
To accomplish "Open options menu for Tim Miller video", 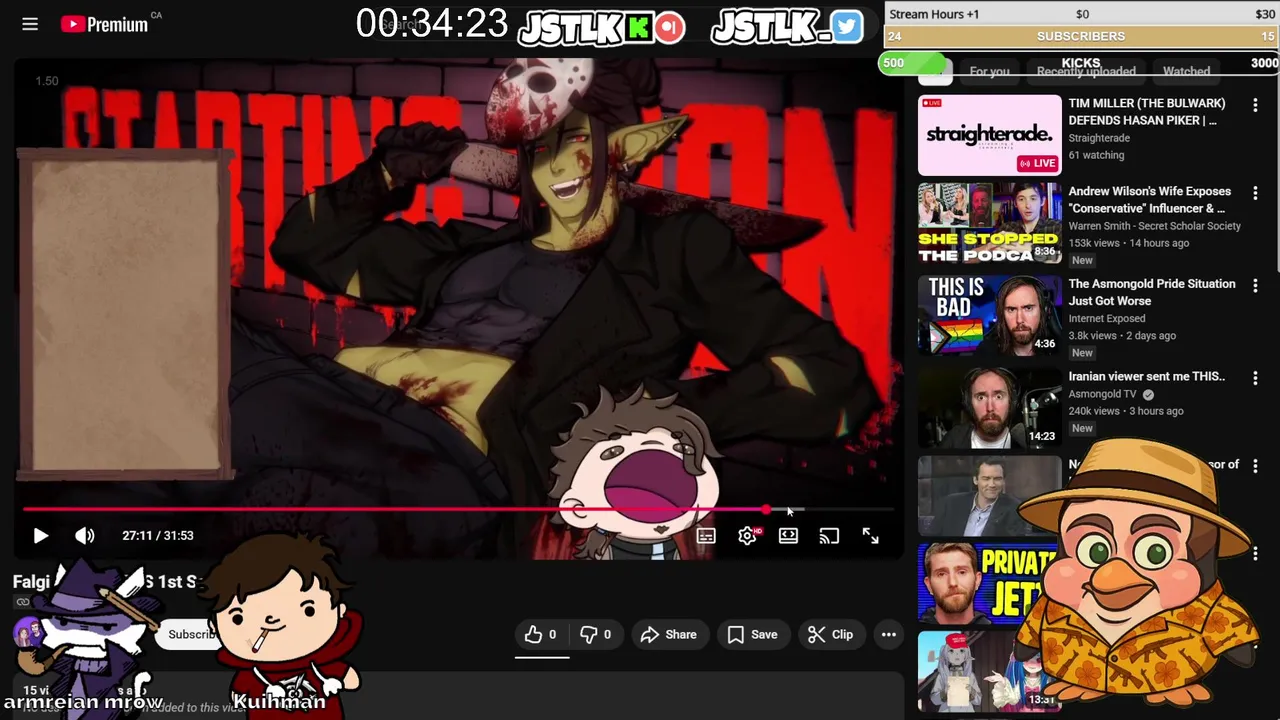I will [1255, 104].
